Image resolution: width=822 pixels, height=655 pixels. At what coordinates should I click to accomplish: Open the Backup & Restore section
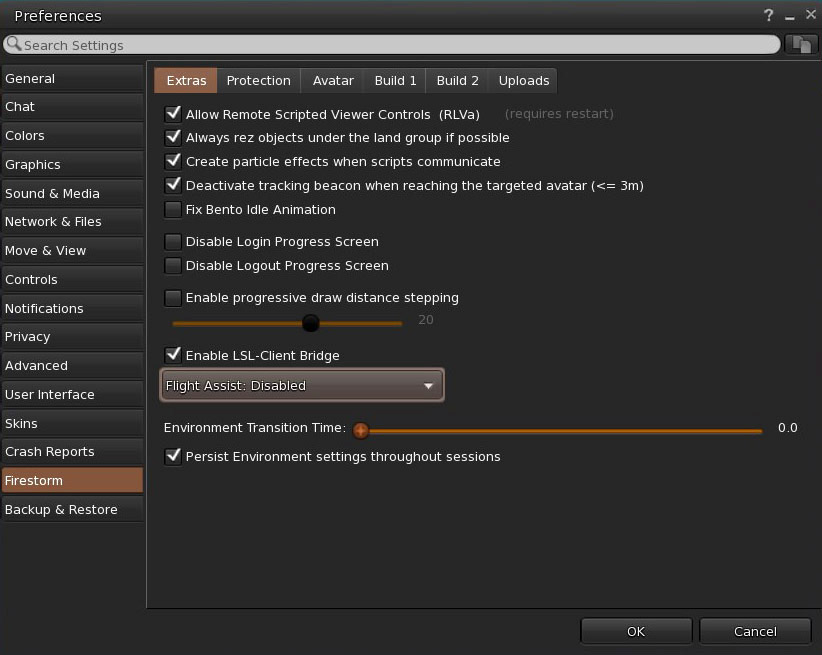coord(72,509)
